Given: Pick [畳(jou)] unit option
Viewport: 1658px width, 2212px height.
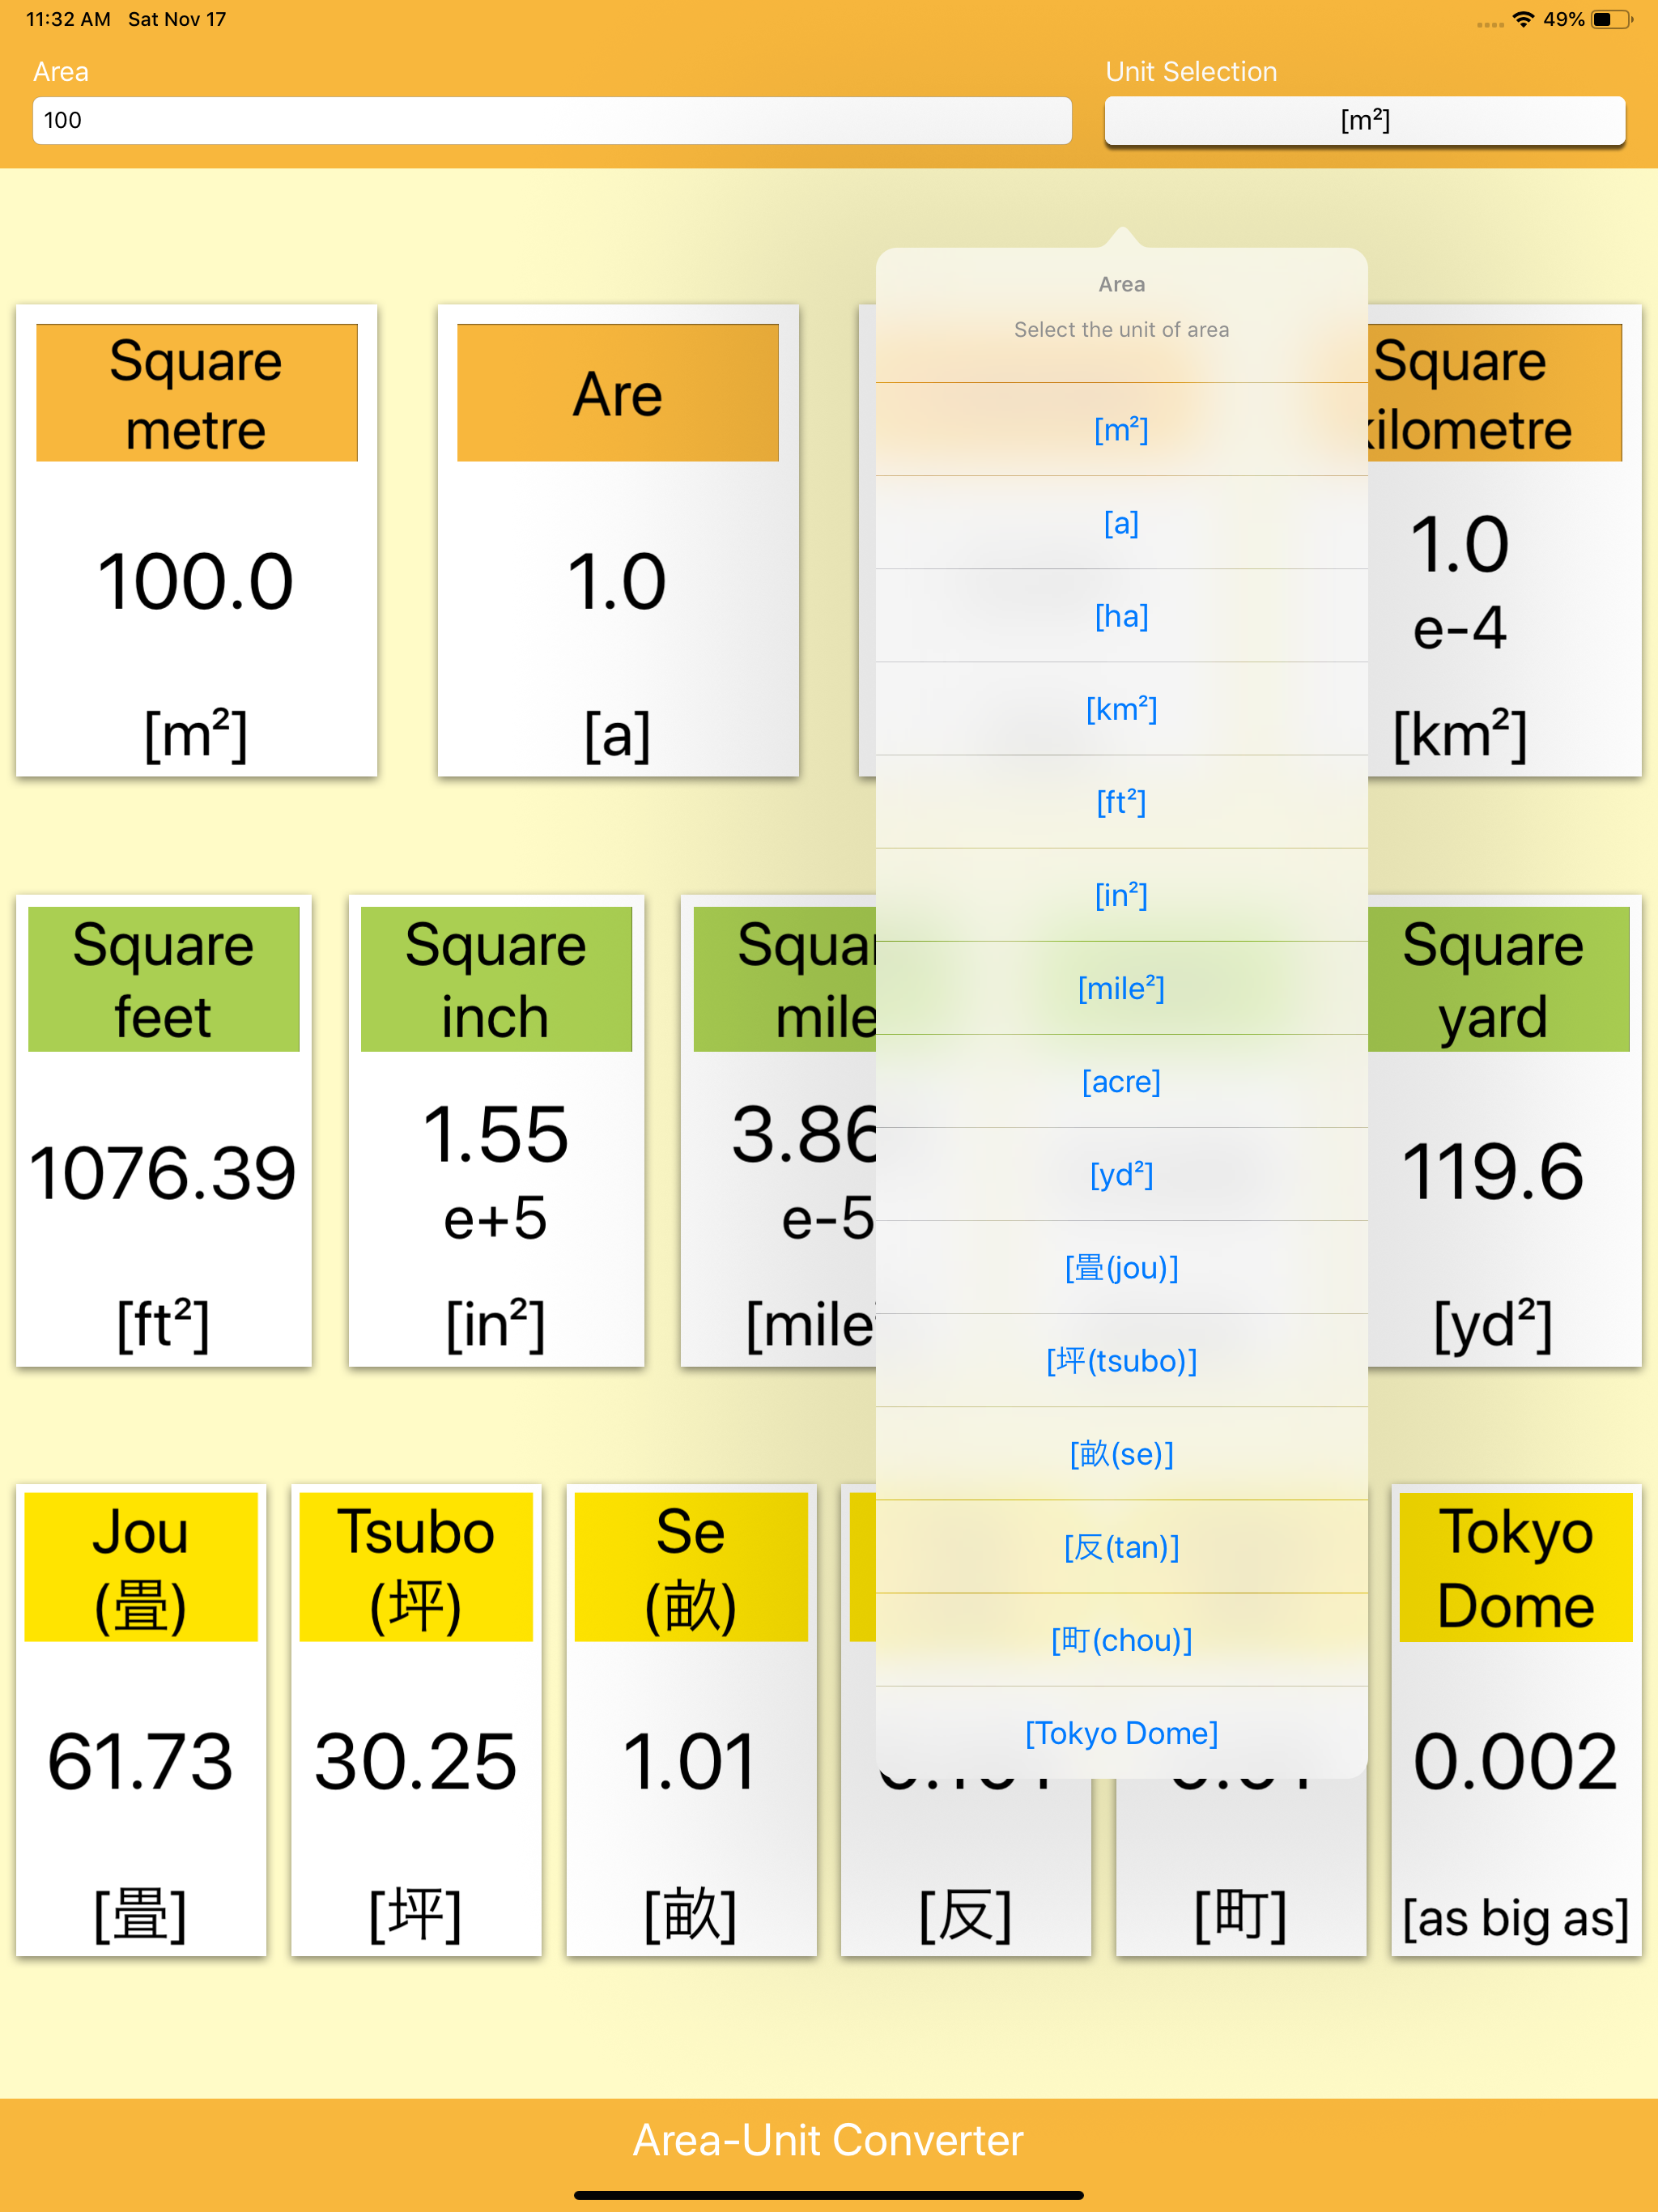Looking at the screenshot, I should coord(1121,1267).
